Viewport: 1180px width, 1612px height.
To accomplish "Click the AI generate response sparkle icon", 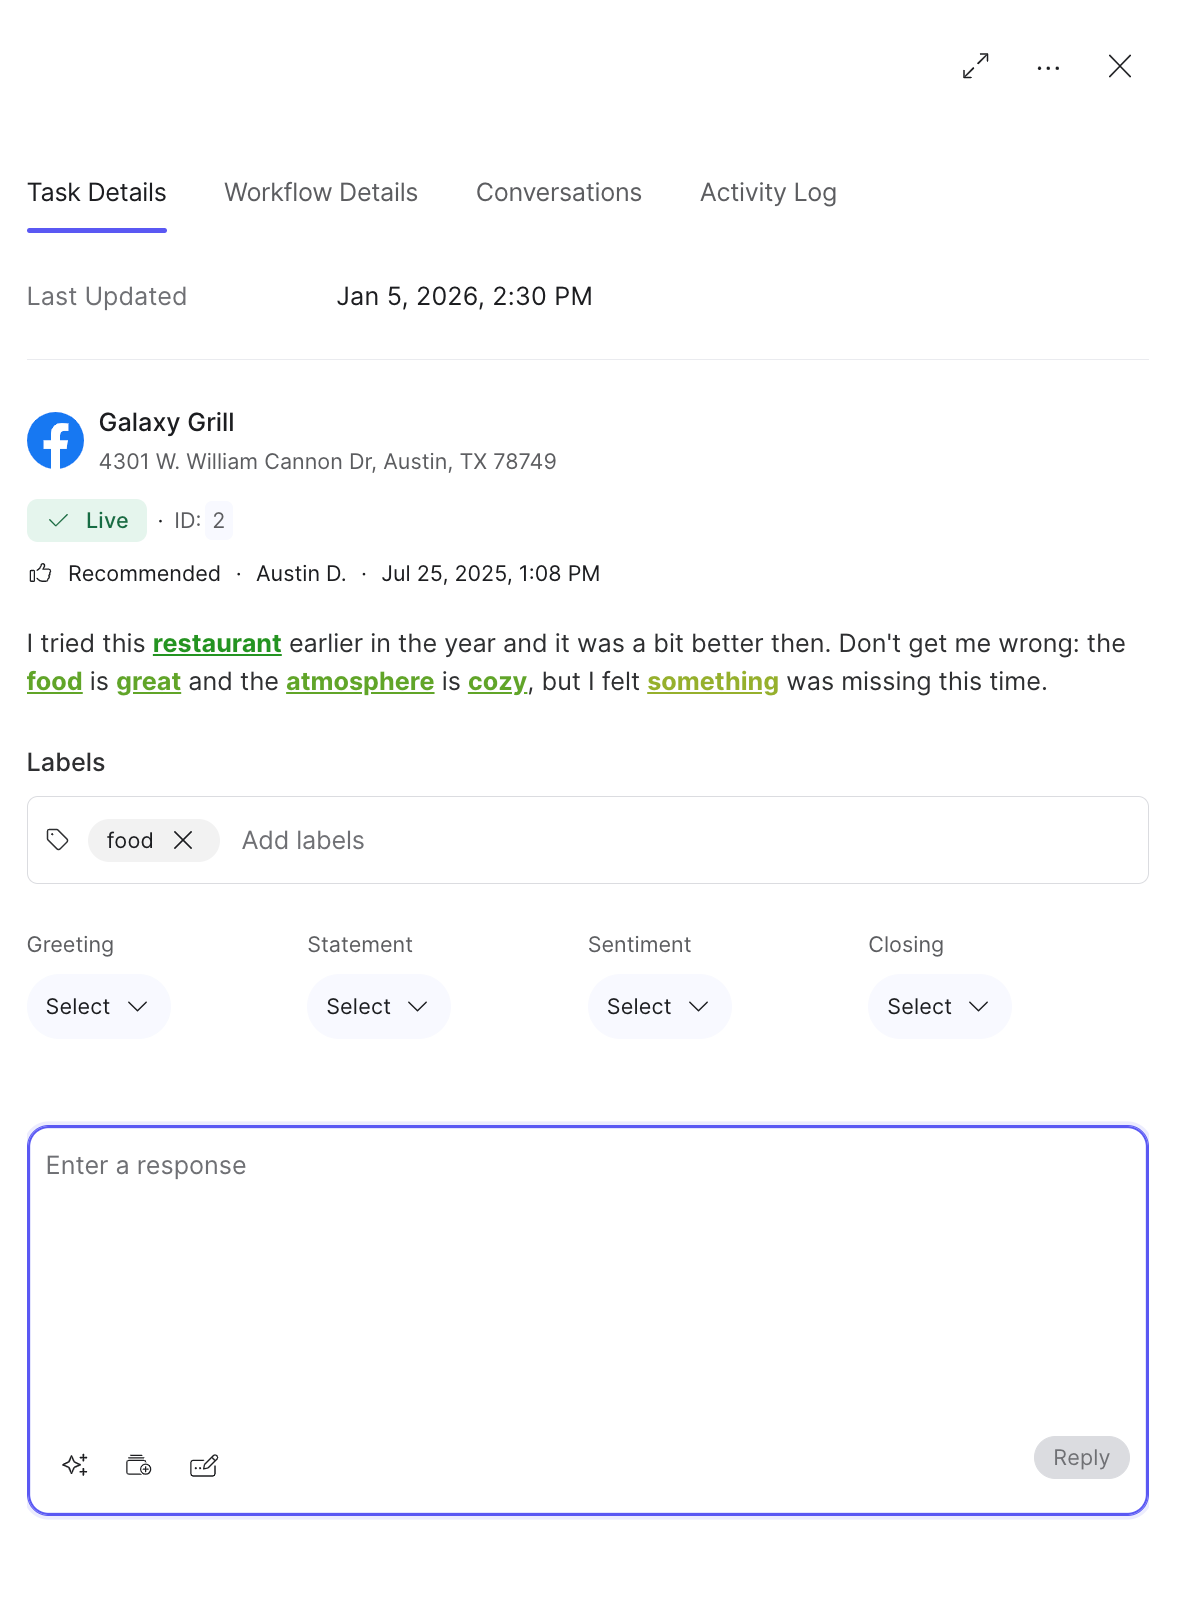I will pos(75,1465).
